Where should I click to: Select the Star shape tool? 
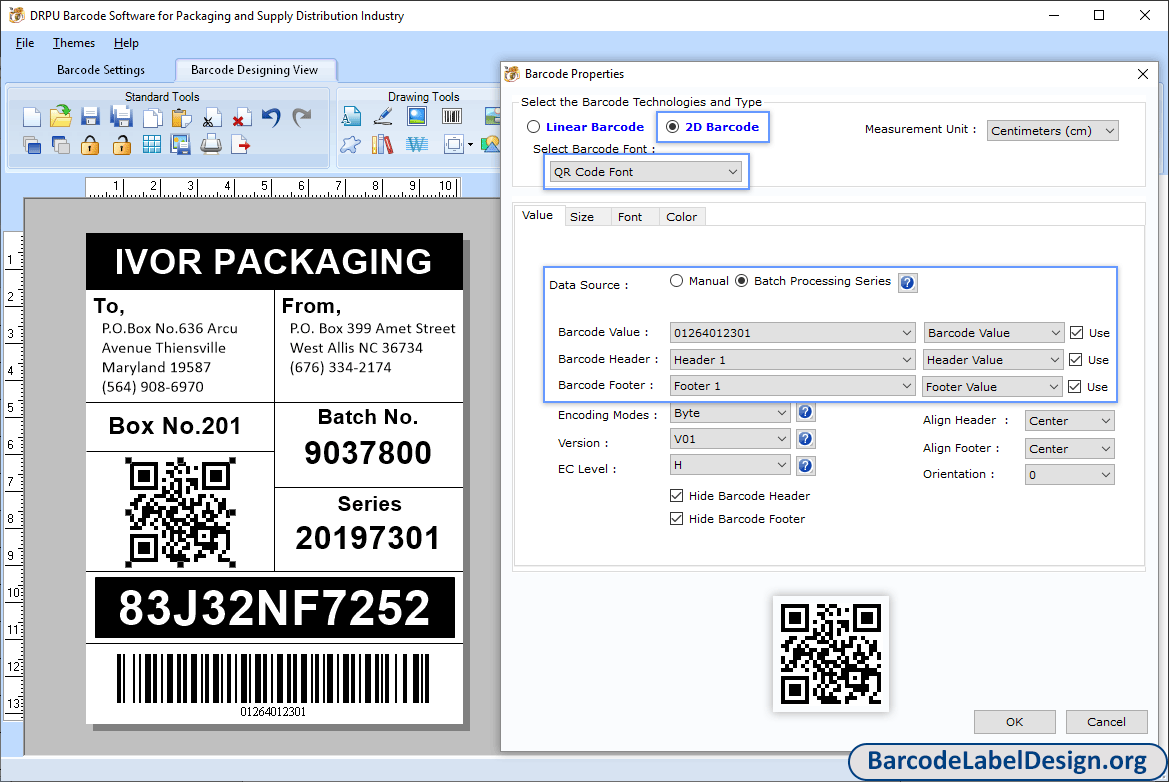coord(351,145)
